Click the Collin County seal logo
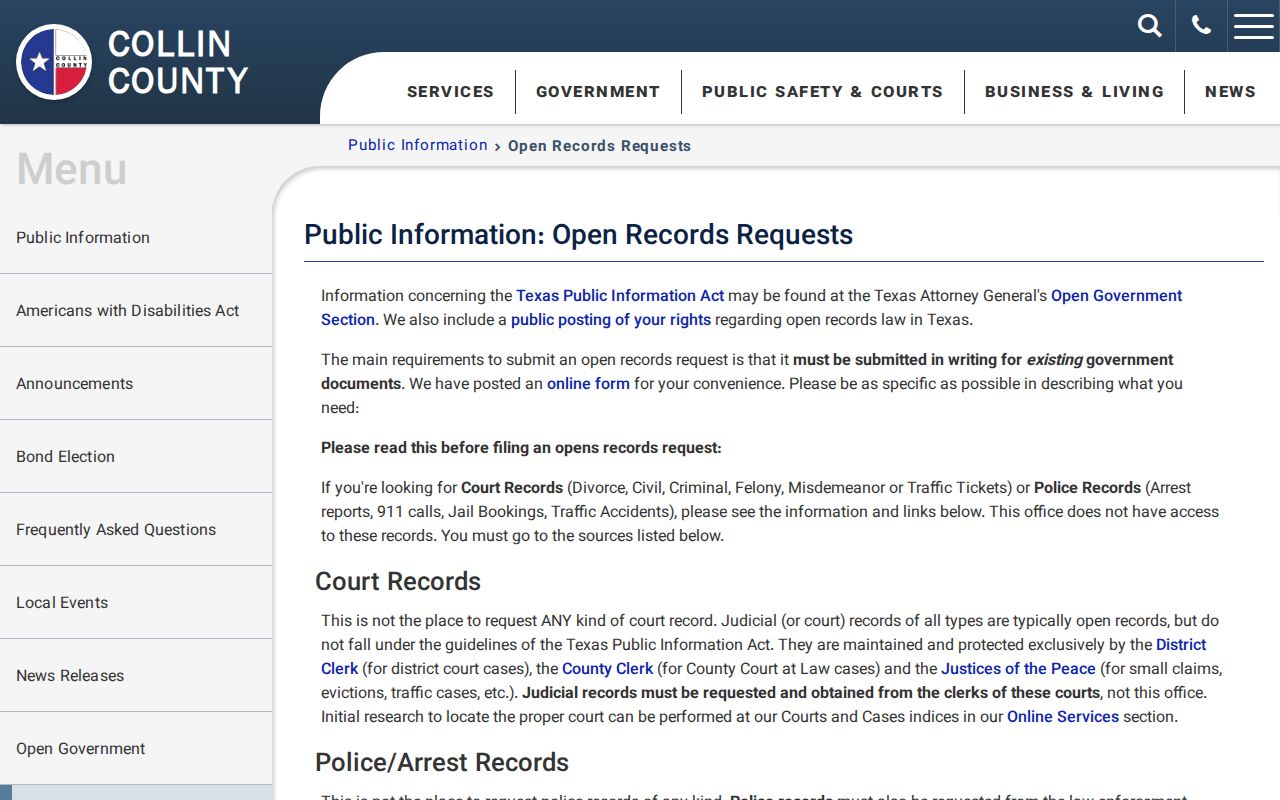This screenshot has width=1280, height=800. (x=54, y=62)
